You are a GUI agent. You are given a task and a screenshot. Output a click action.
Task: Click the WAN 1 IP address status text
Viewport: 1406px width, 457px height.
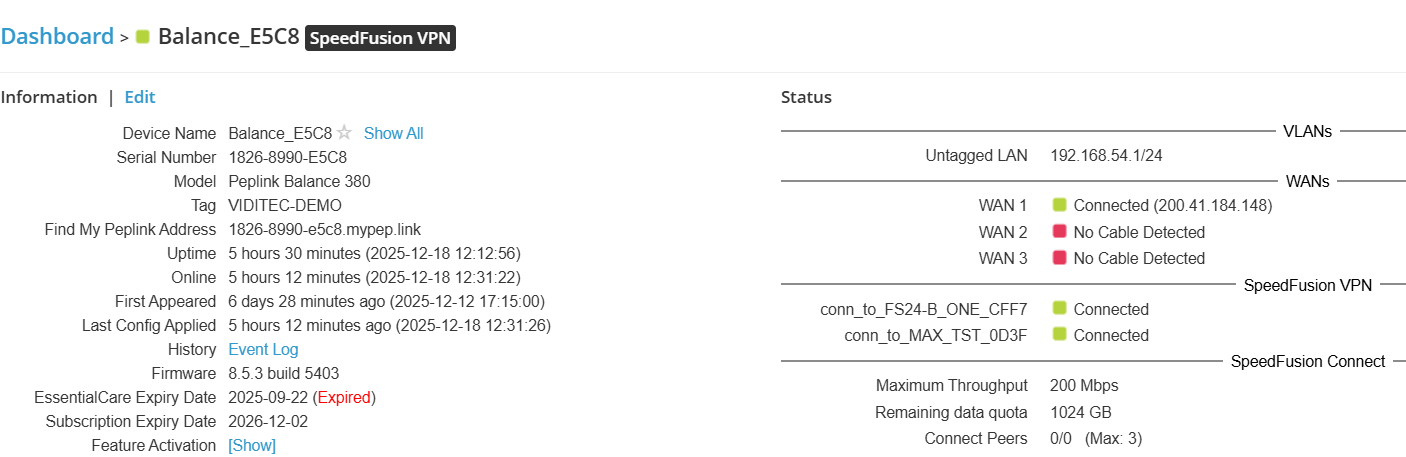(x=1173, y=205)
